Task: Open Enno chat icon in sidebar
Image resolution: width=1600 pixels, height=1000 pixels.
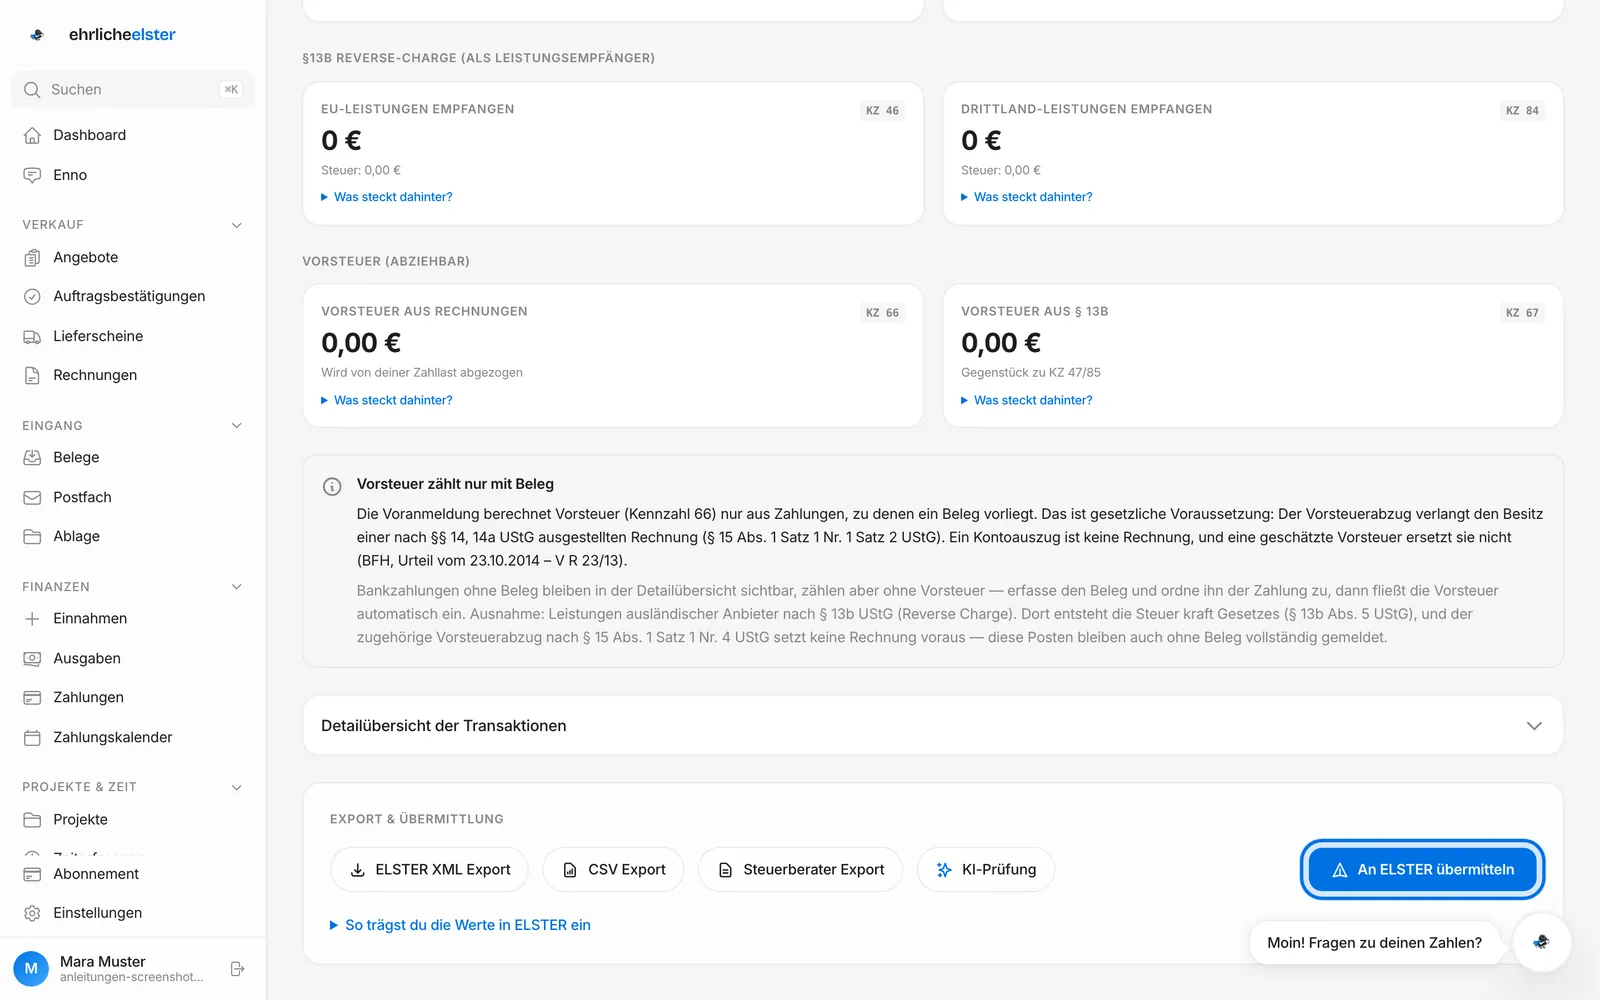Action: point(32,175)
